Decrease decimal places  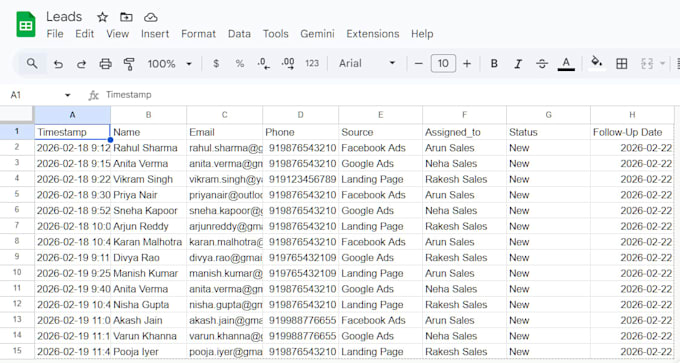[x=263, y=64]
